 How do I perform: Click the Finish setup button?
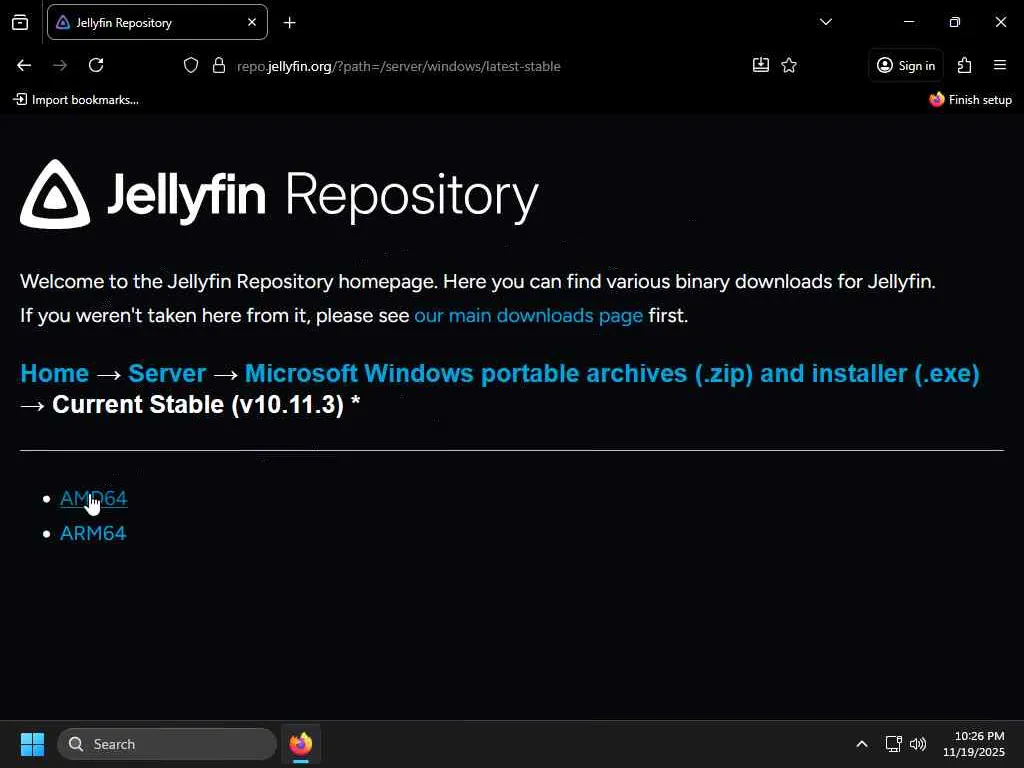pyautogui.click(x=970, y=100)
